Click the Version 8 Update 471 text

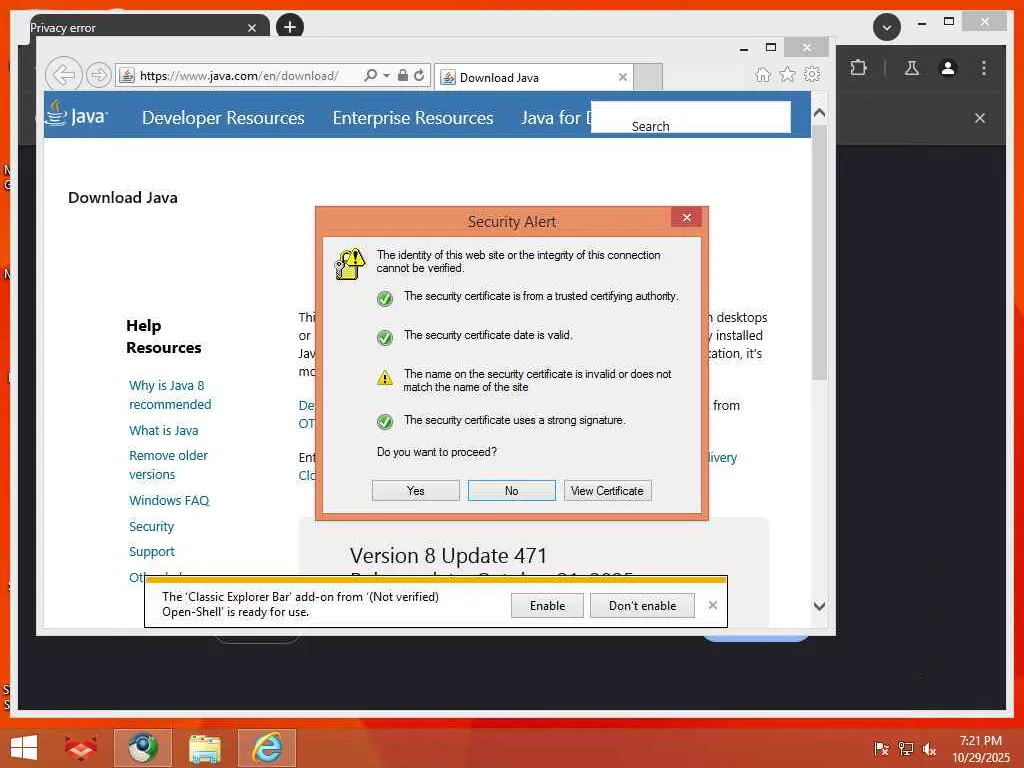pyautogui.click(x=448, y=556)
